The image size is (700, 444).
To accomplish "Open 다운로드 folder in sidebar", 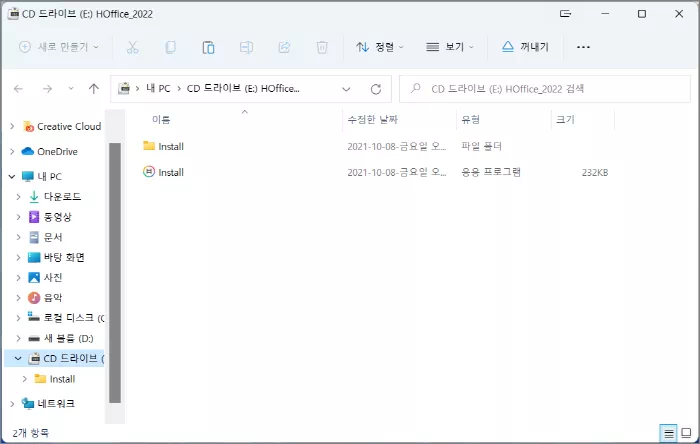I will (x=62, y=197).
